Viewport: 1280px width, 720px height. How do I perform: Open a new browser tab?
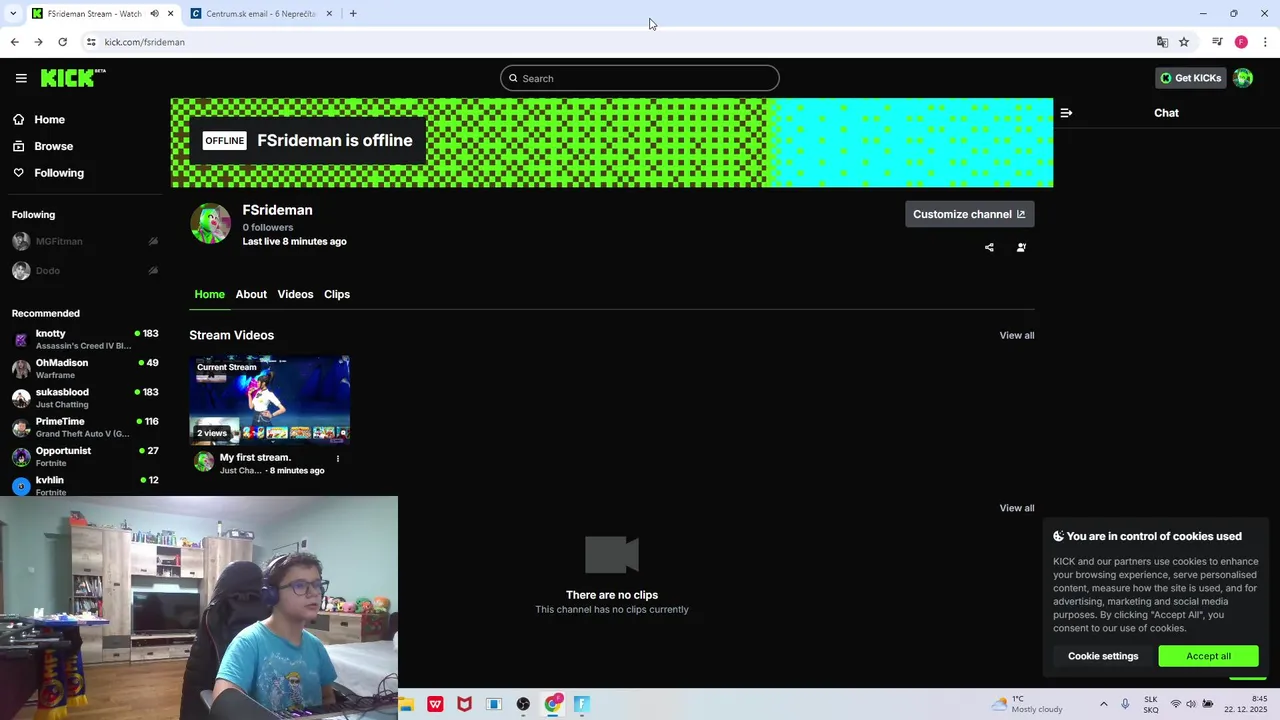(x=353, y=14)
